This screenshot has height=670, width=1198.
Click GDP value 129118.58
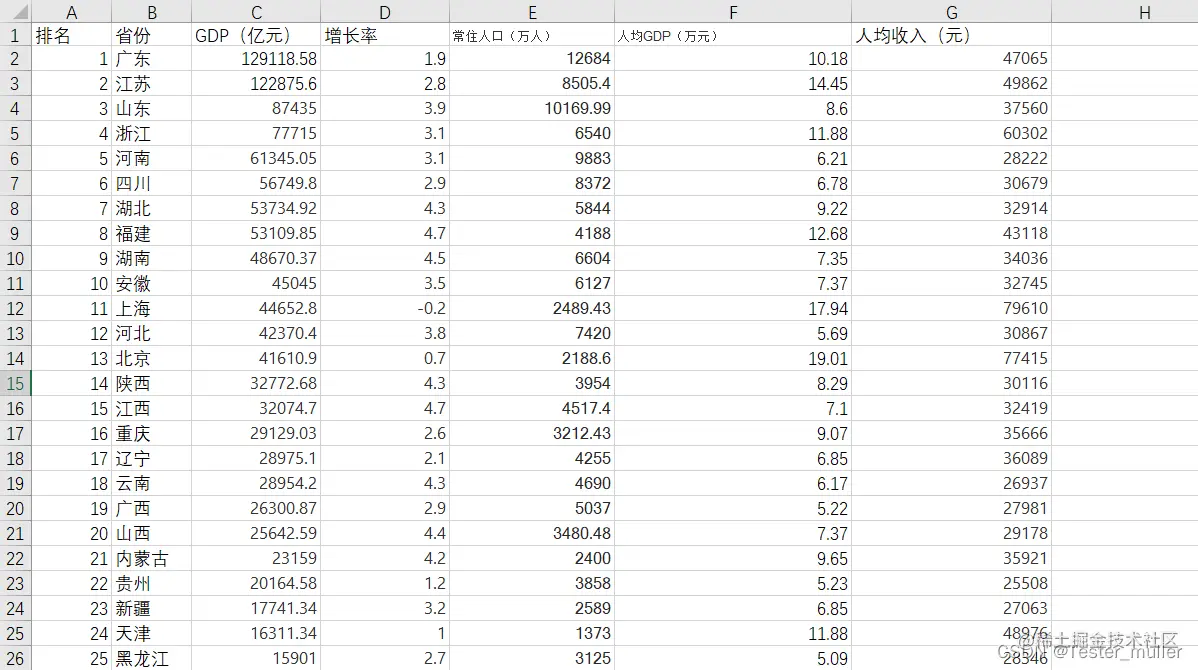click(256, 59)
